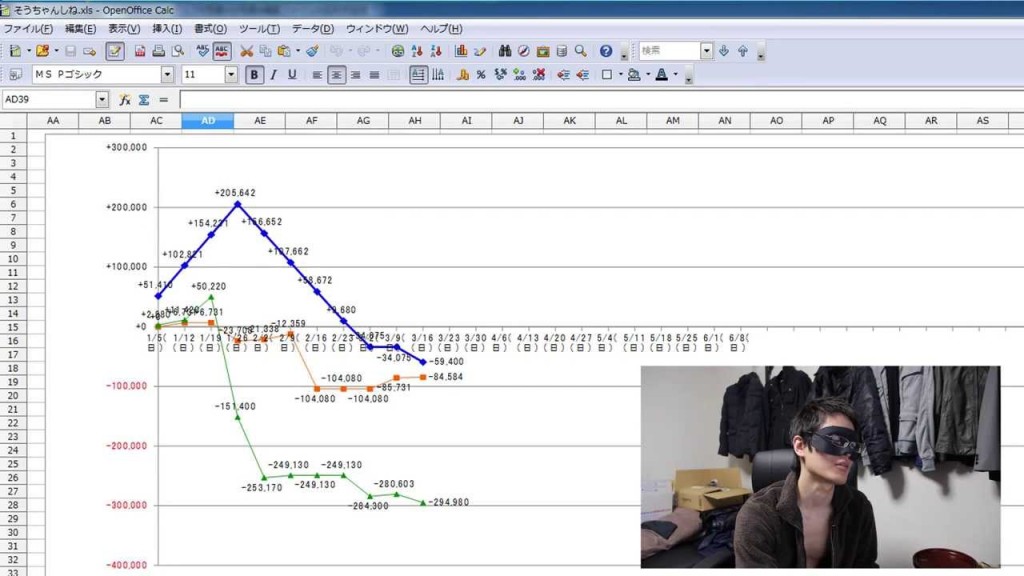Screen dimensions: 1024x576
Task: Insert a chart using the chart icon
Action: (x=461, y=51)
